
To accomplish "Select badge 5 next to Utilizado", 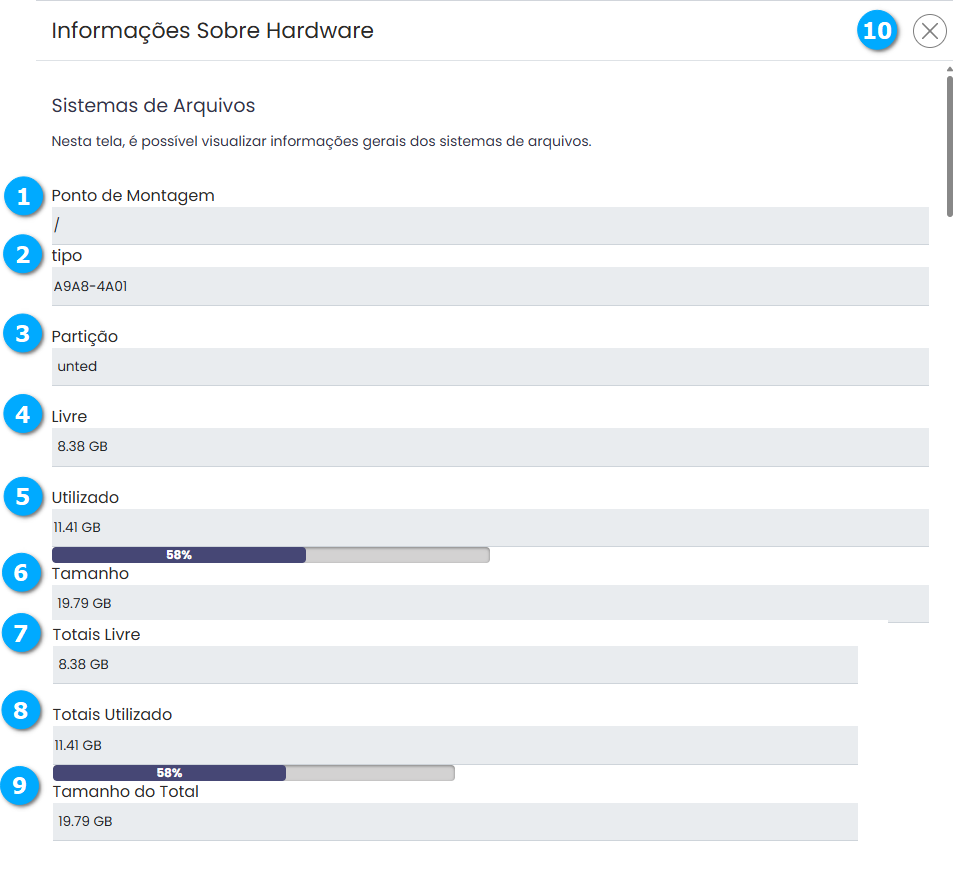I will coord(23,496).
